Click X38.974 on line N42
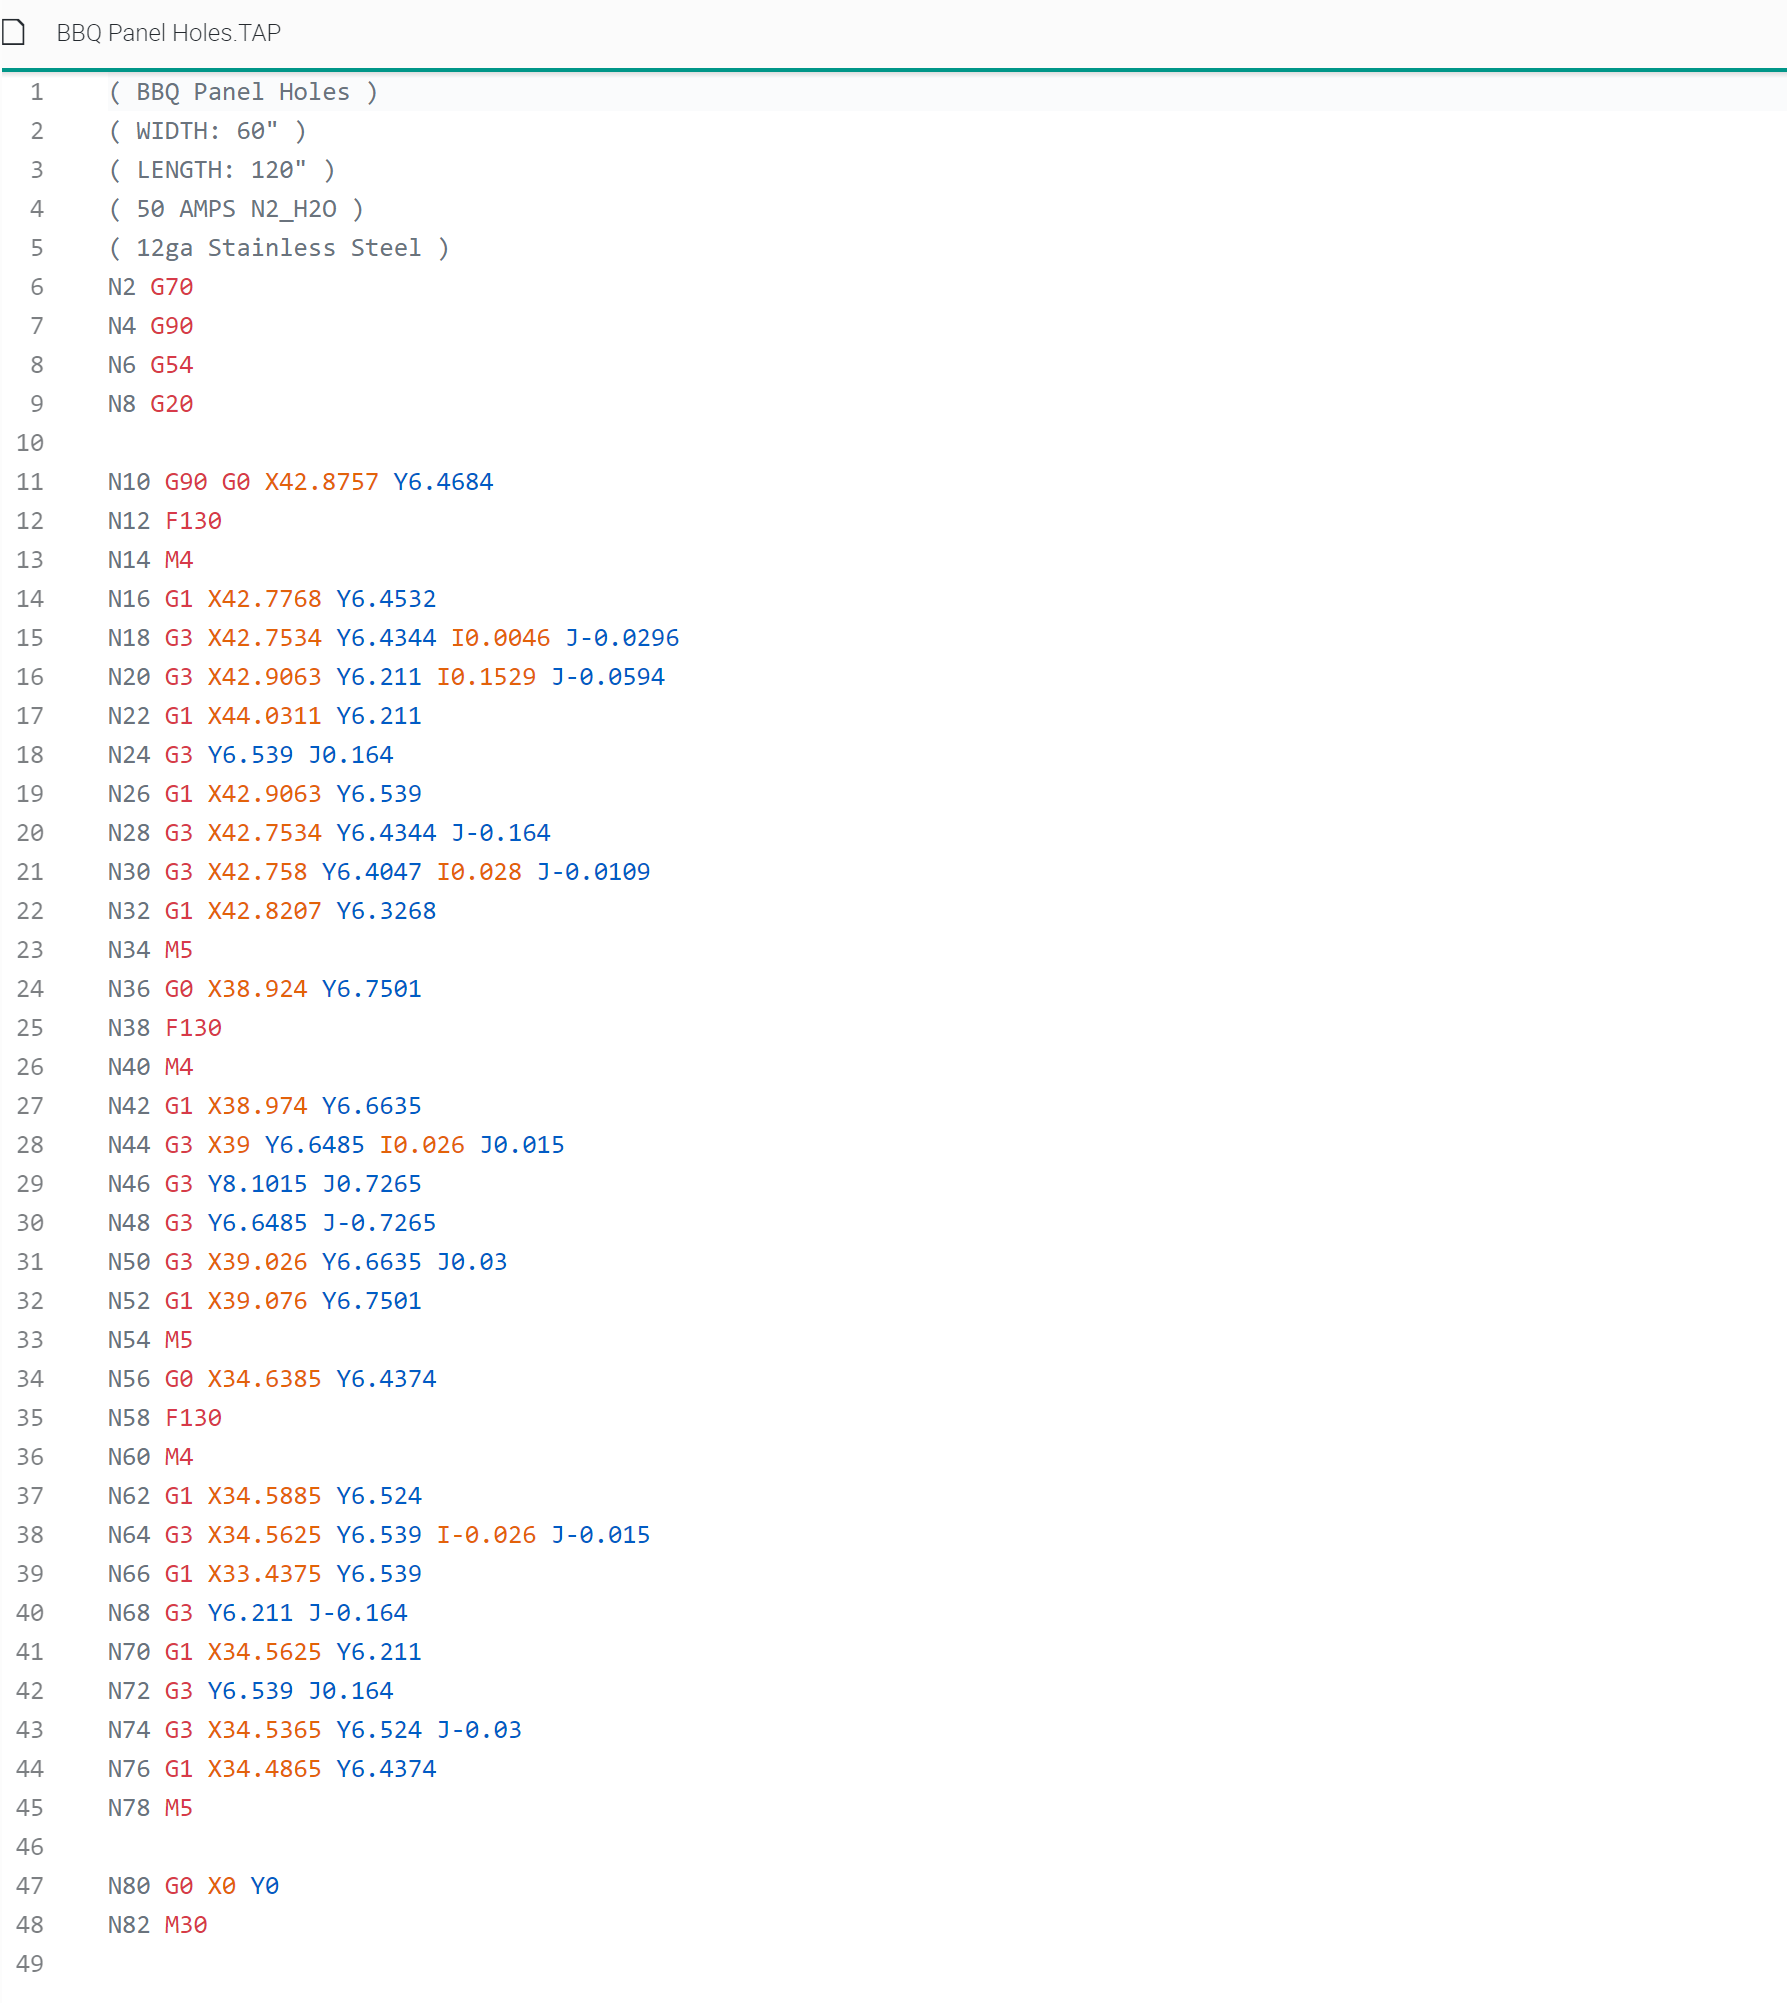Image resolution: width=1787 pixels, height=2003 pixels. coord(258,1106)
